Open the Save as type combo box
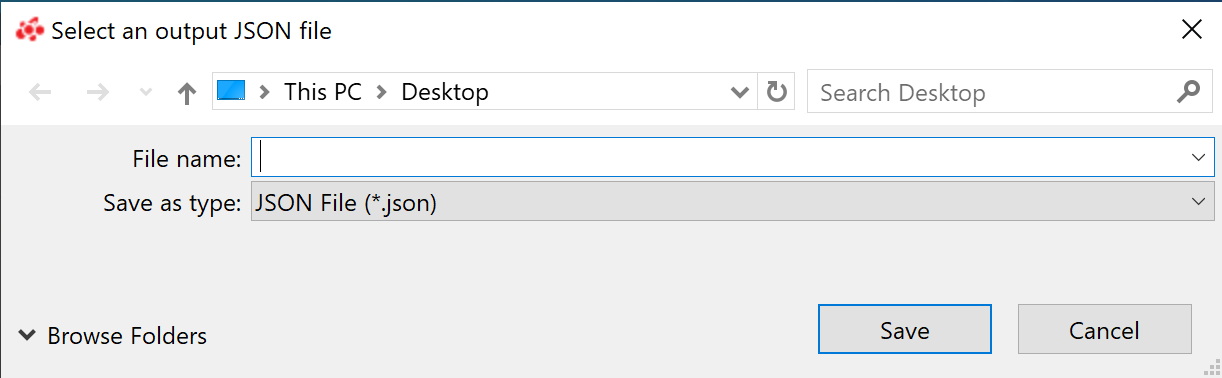Viewport: 1222px width, 378px height. tap(733, 202)
